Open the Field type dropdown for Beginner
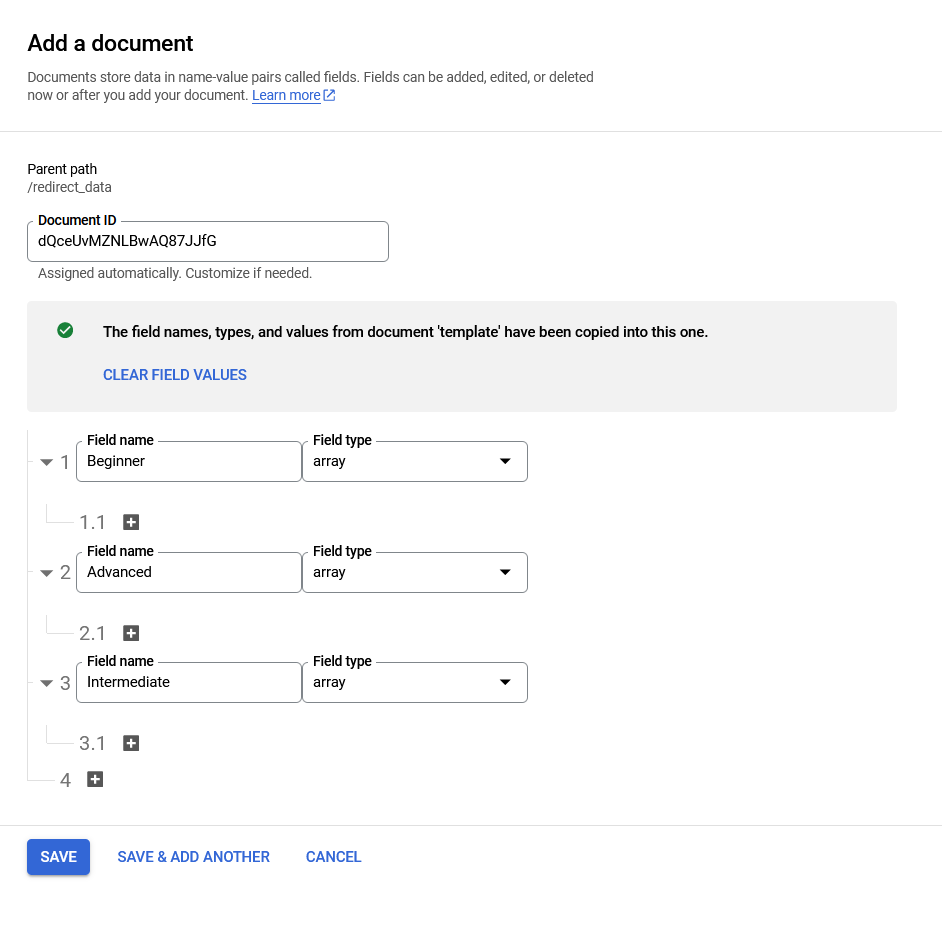The image size is (942, 936). 414,461
